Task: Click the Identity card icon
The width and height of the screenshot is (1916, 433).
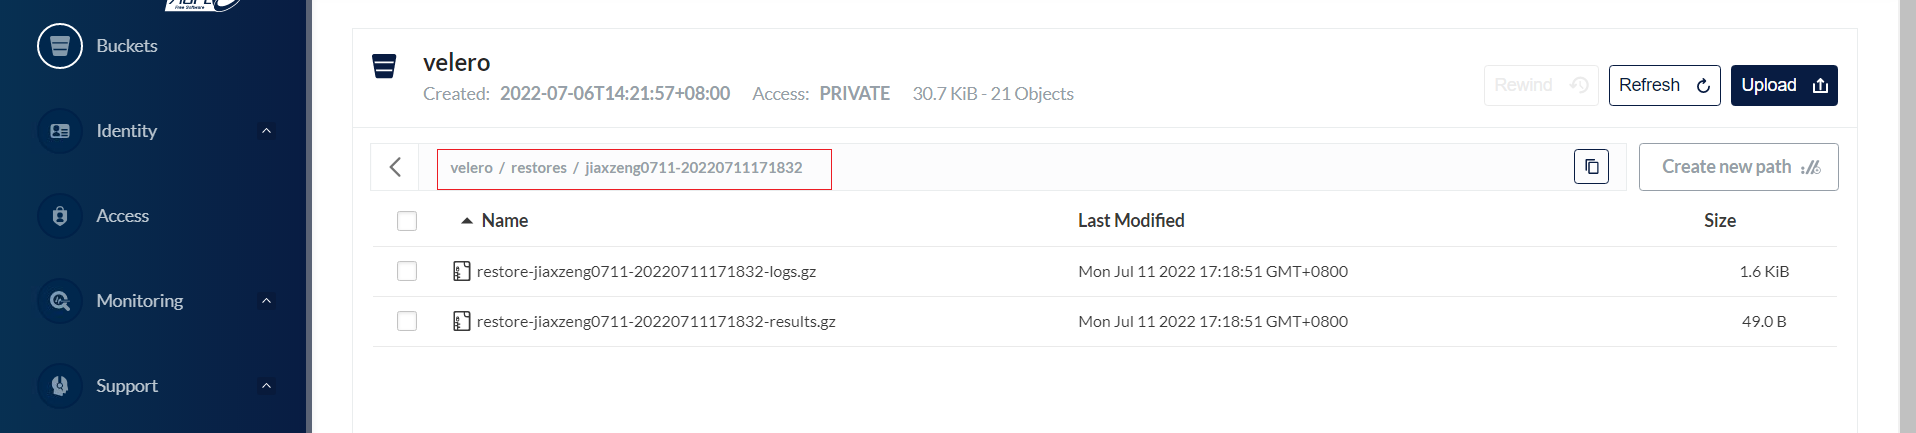Action: click(60, 131)
